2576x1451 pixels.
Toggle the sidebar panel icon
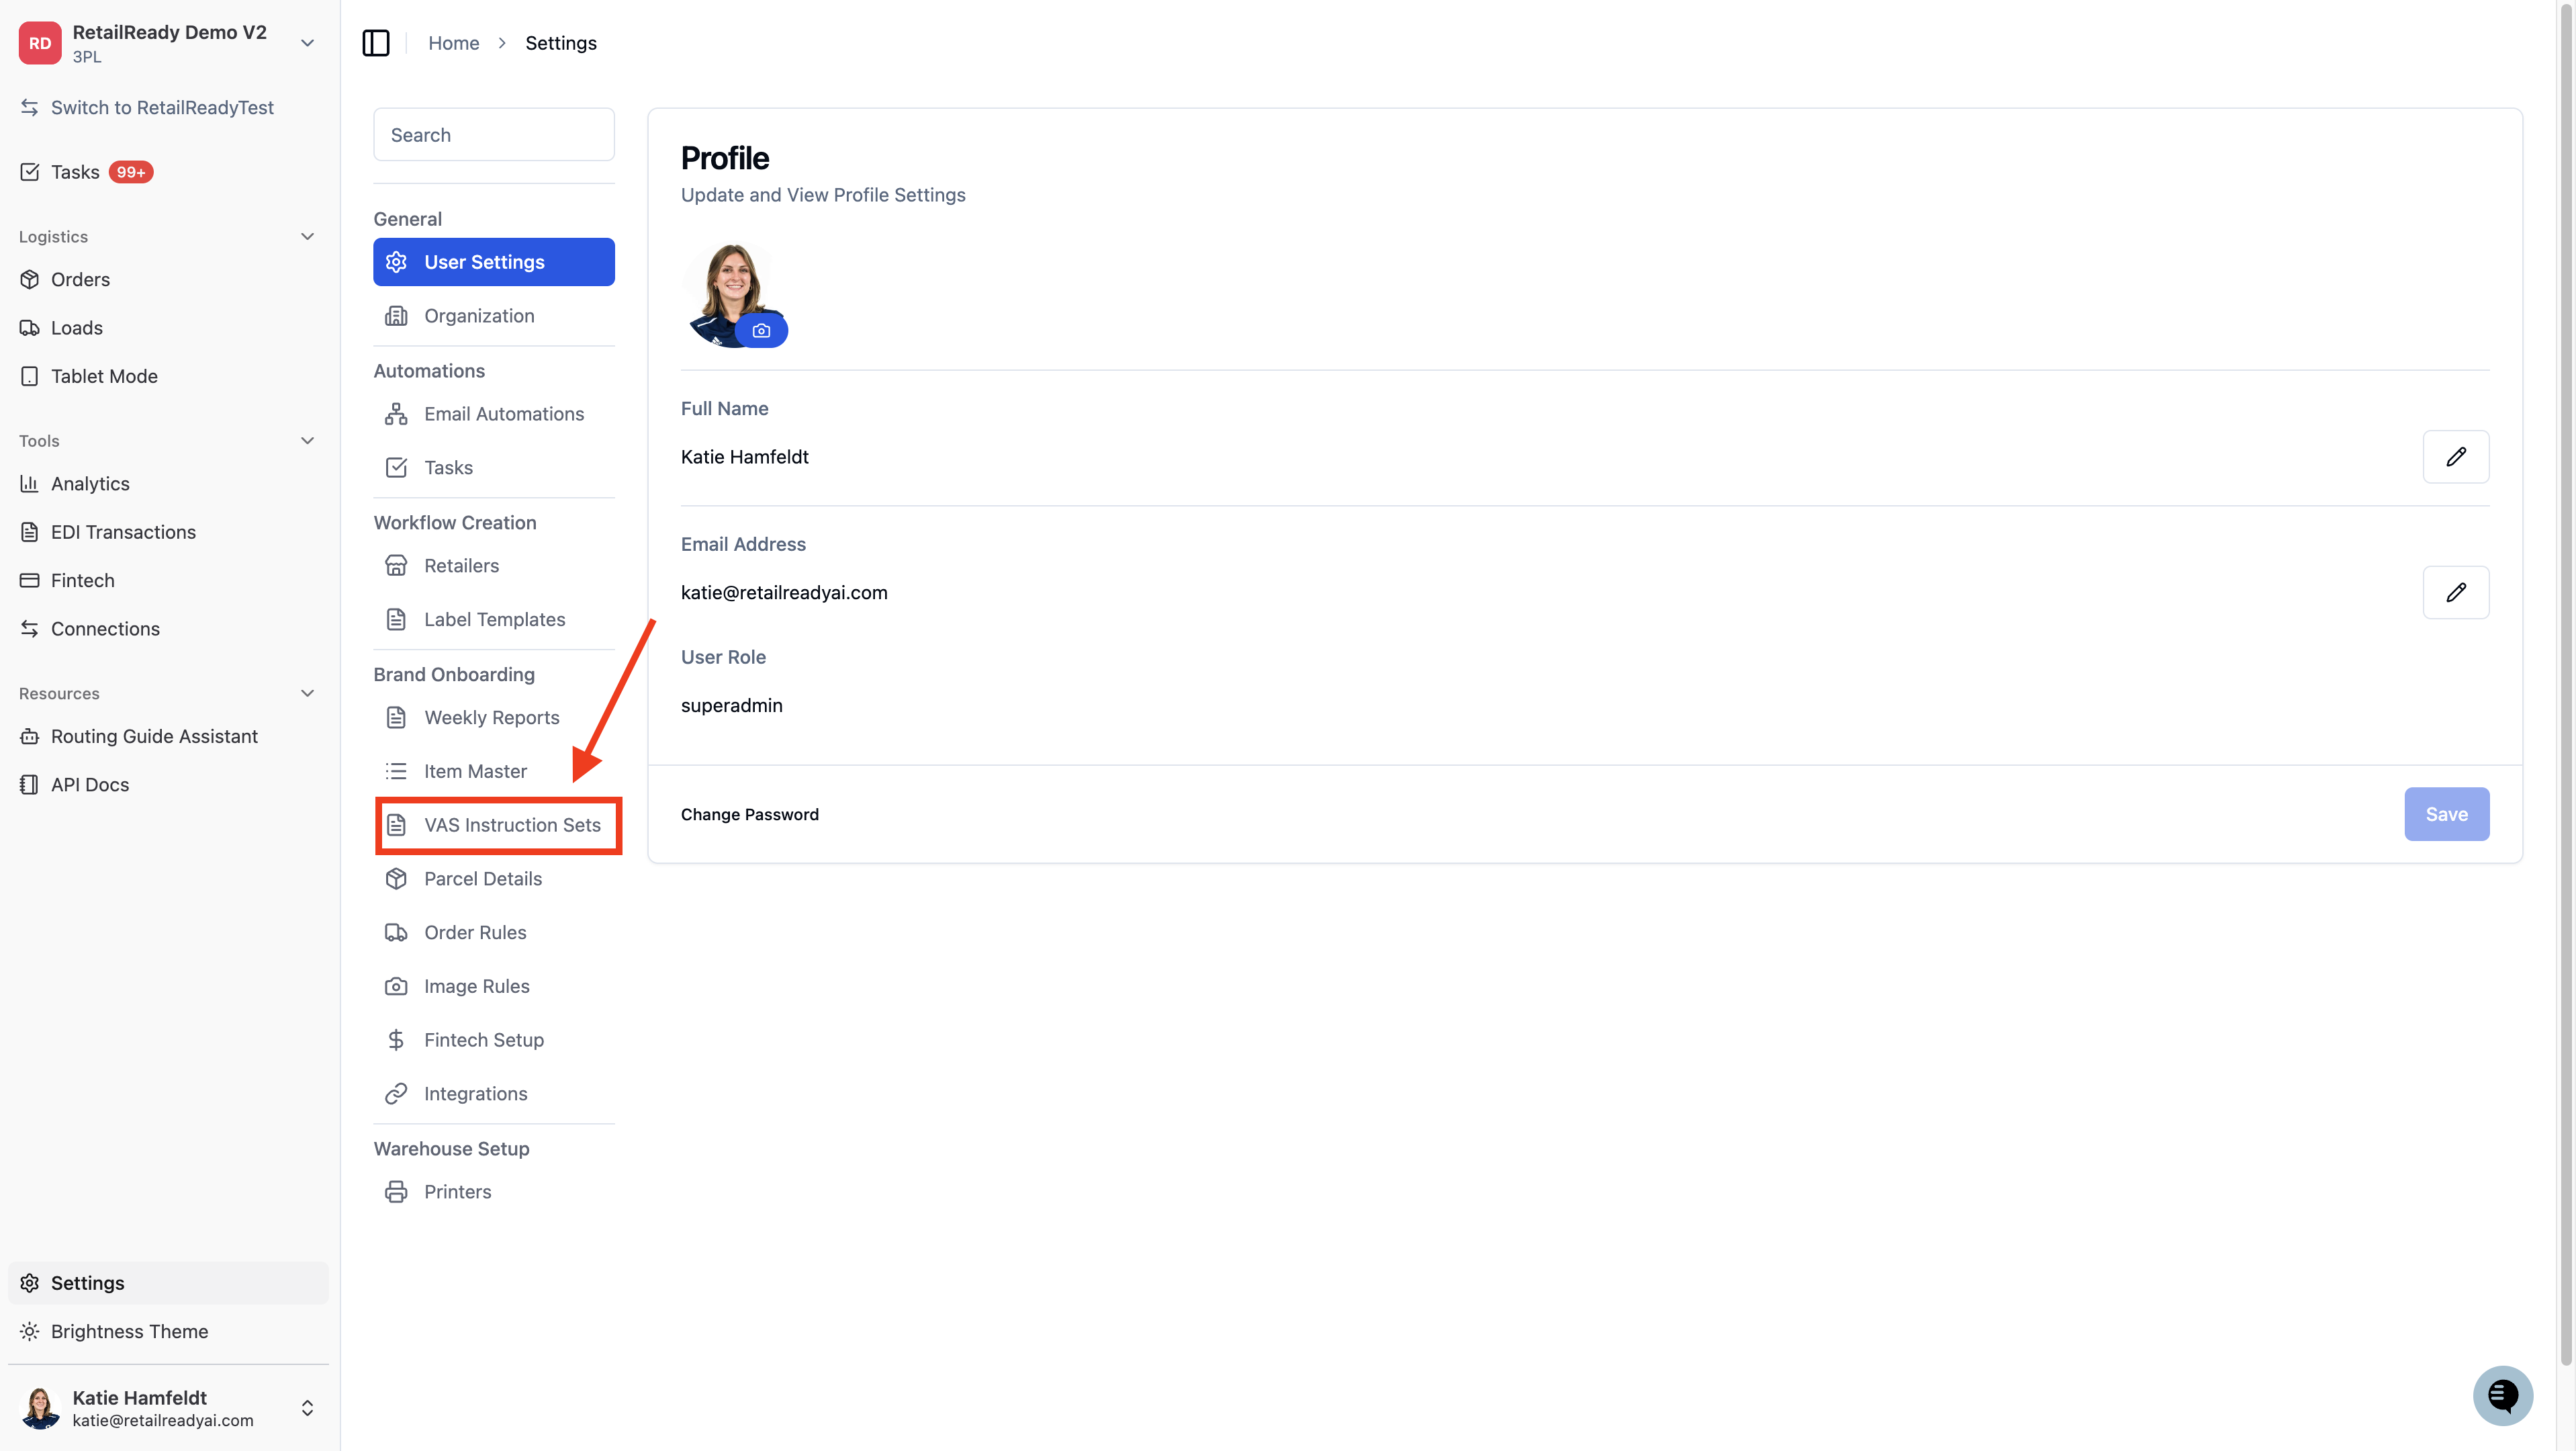pos(376,43)
